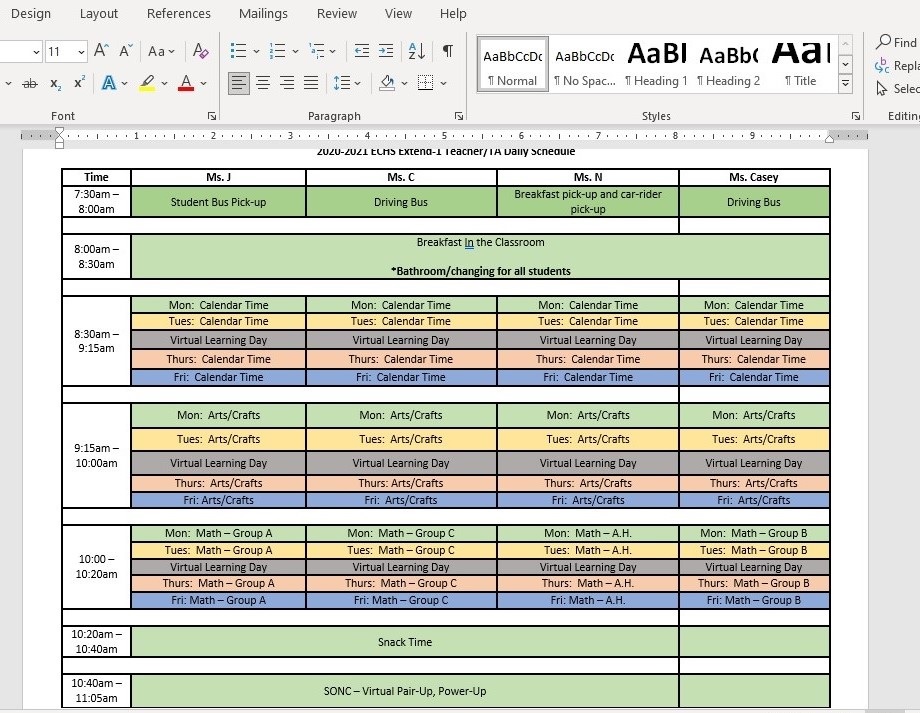The image size is (920, 713).
Task: Apply Sort to the selection
Action: (417, 51)
